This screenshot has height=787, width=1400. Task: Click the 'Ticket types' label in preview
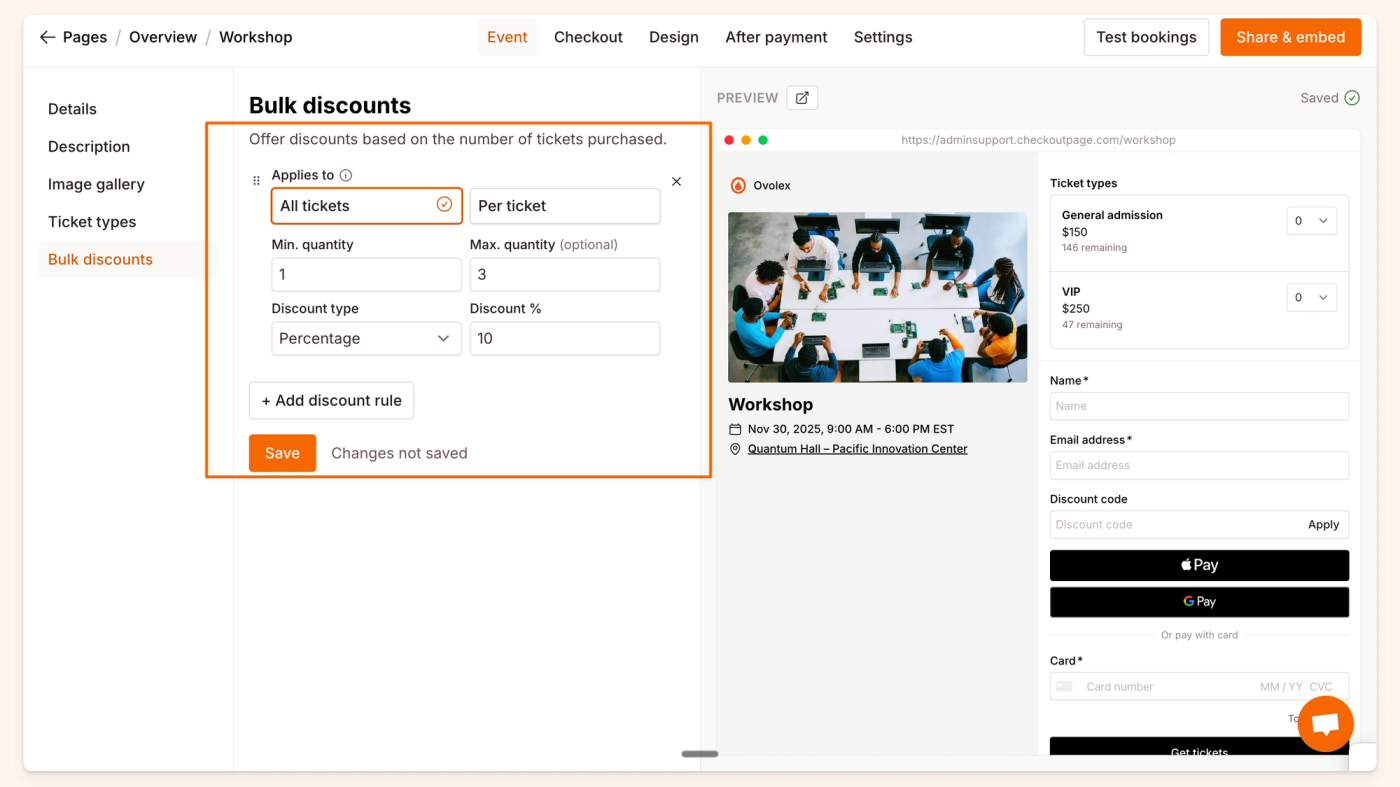pos(1083,183)
